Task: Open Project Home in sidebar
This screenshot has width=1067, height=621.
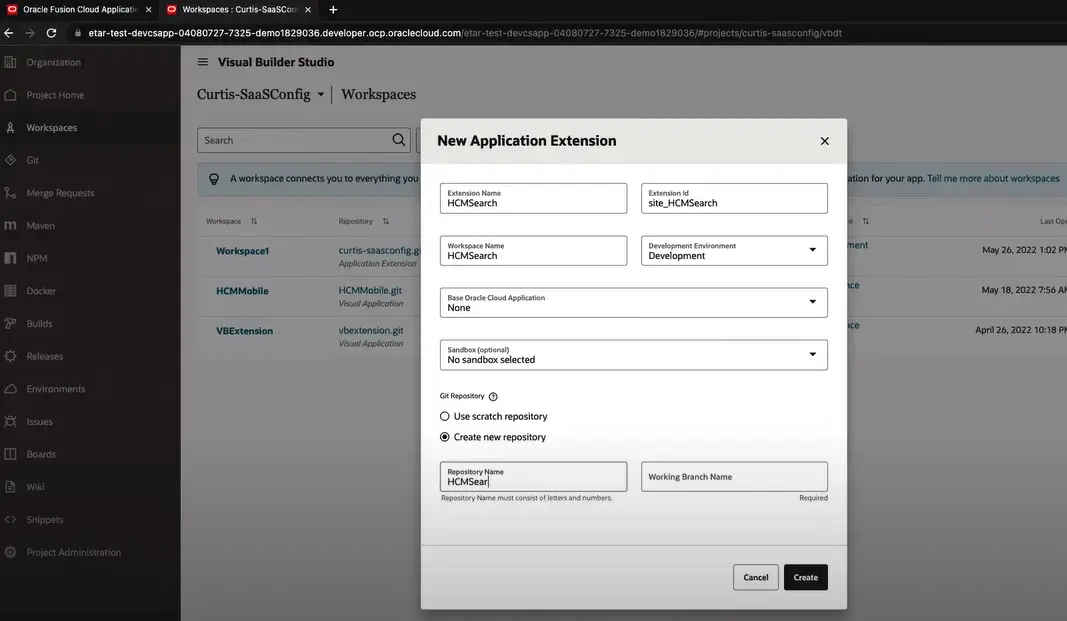Action: pos(55,95)
